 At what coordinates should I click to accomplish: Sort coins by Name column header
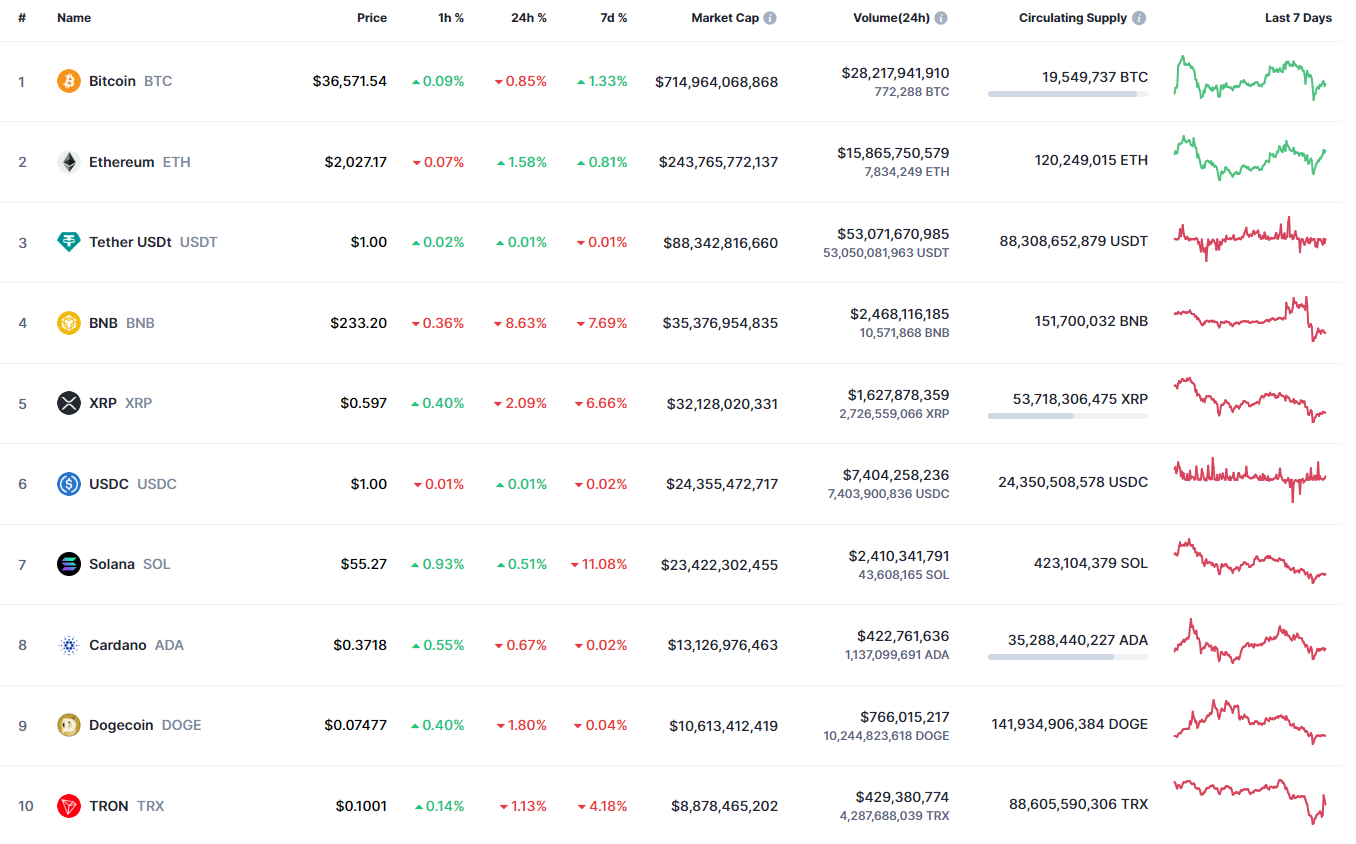[x=74, y=18]
